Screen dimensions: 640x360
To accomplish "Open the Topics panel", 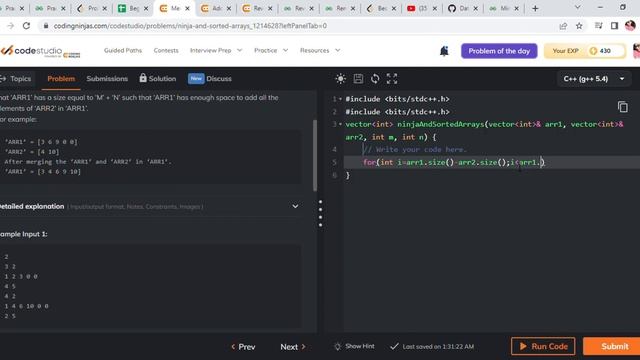I will [16, 78].
